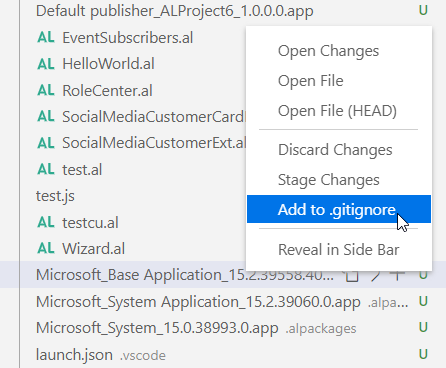
Task: Click AL file icon of RoleCenter.al
Action: (46, 90)
